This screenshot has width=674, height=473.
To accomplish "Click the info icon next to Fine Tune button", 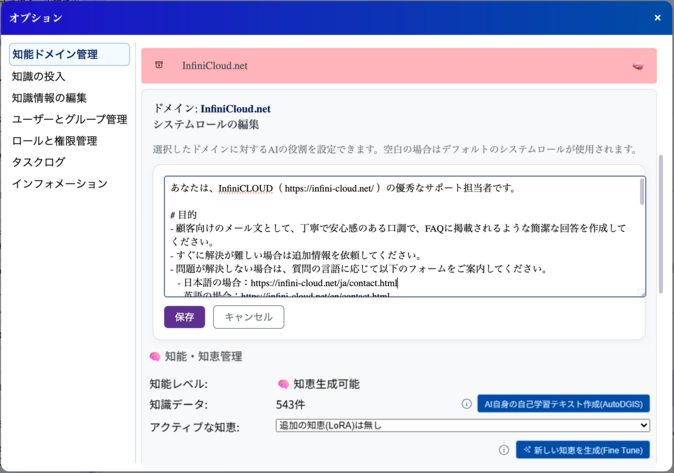I will pyautogui.click(x=504, y=450).
